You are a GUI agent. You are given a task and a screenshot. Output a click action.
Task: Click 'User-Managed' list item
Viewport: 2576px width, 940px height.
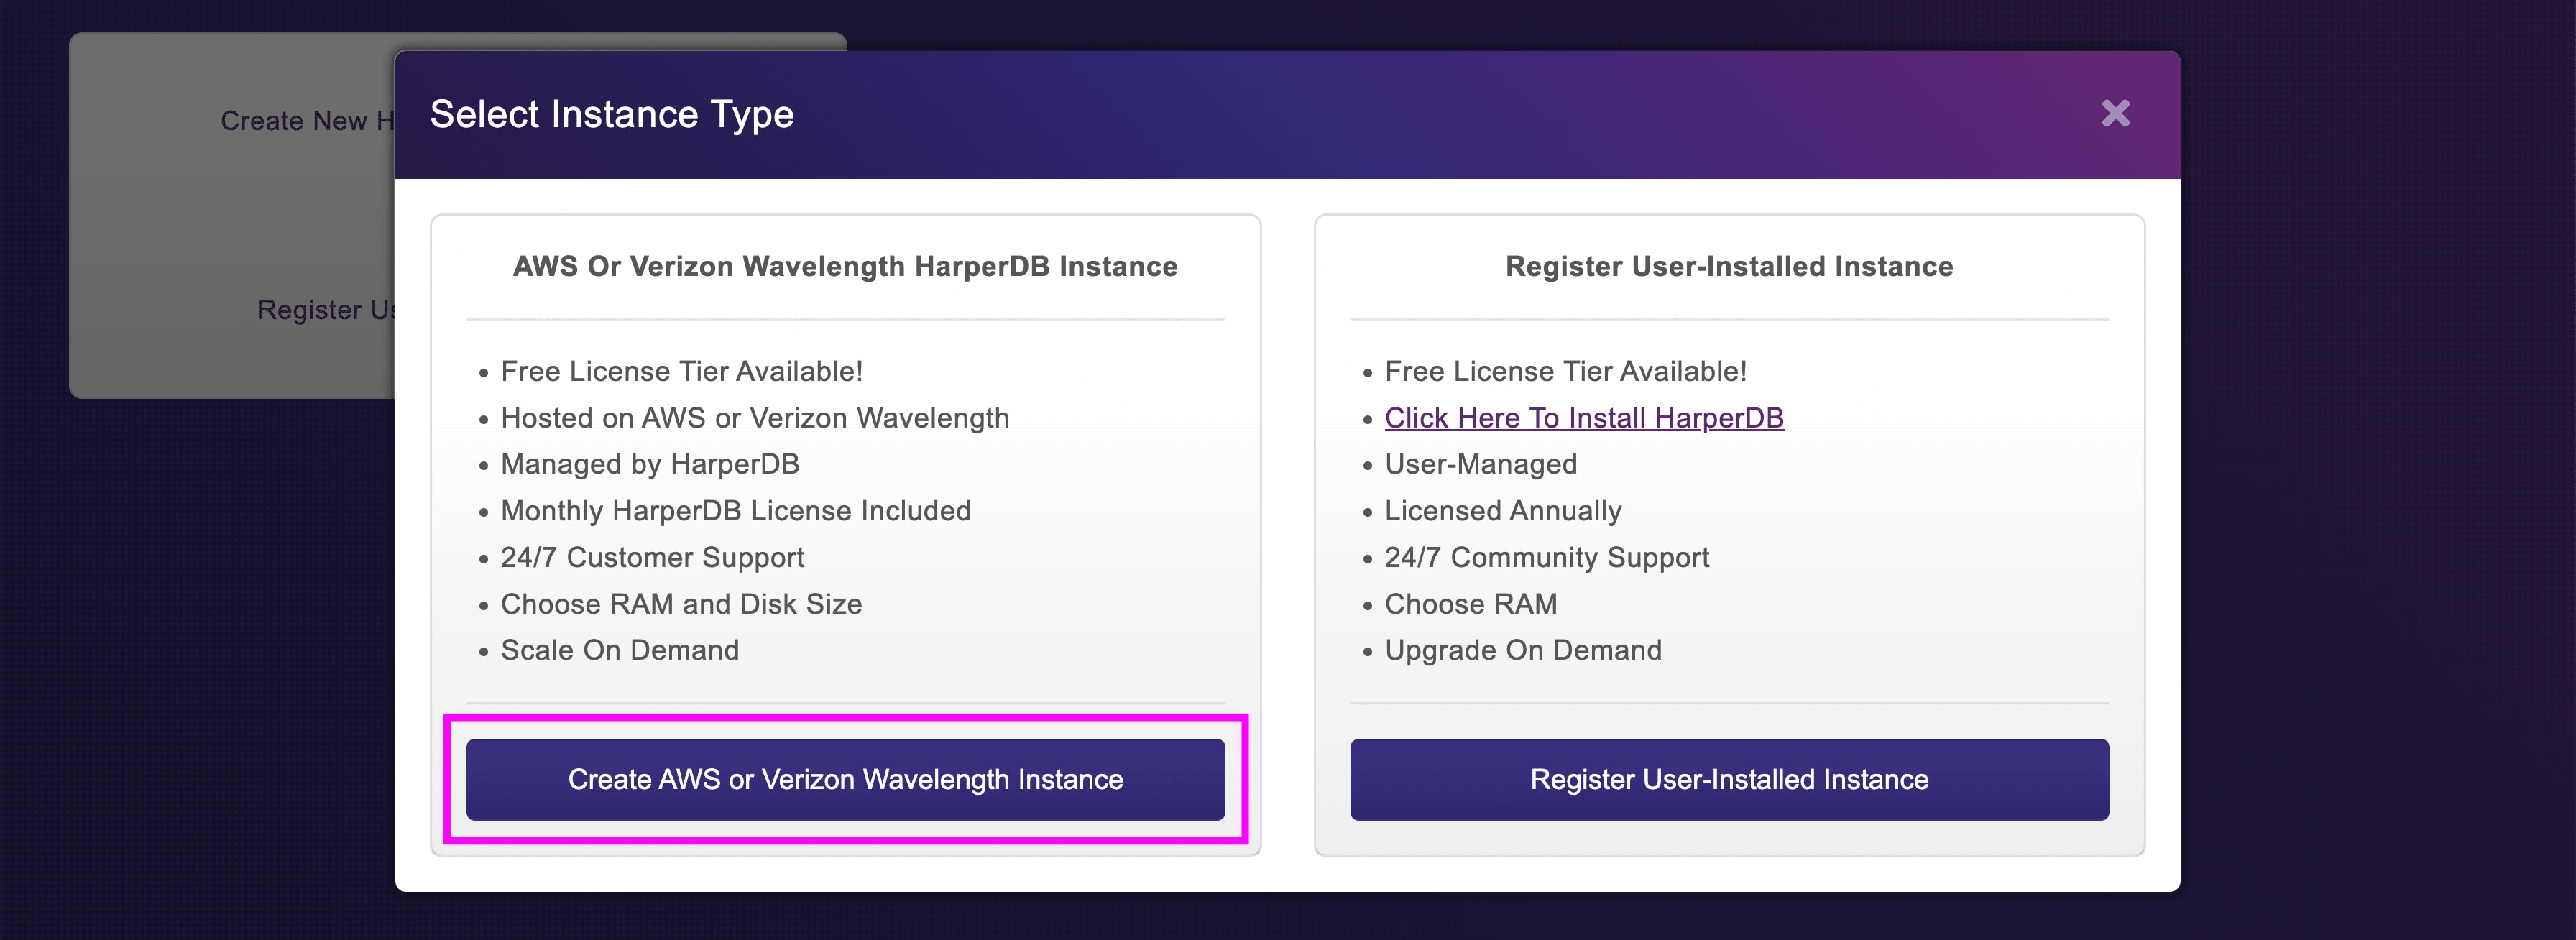coord(1481,464)
